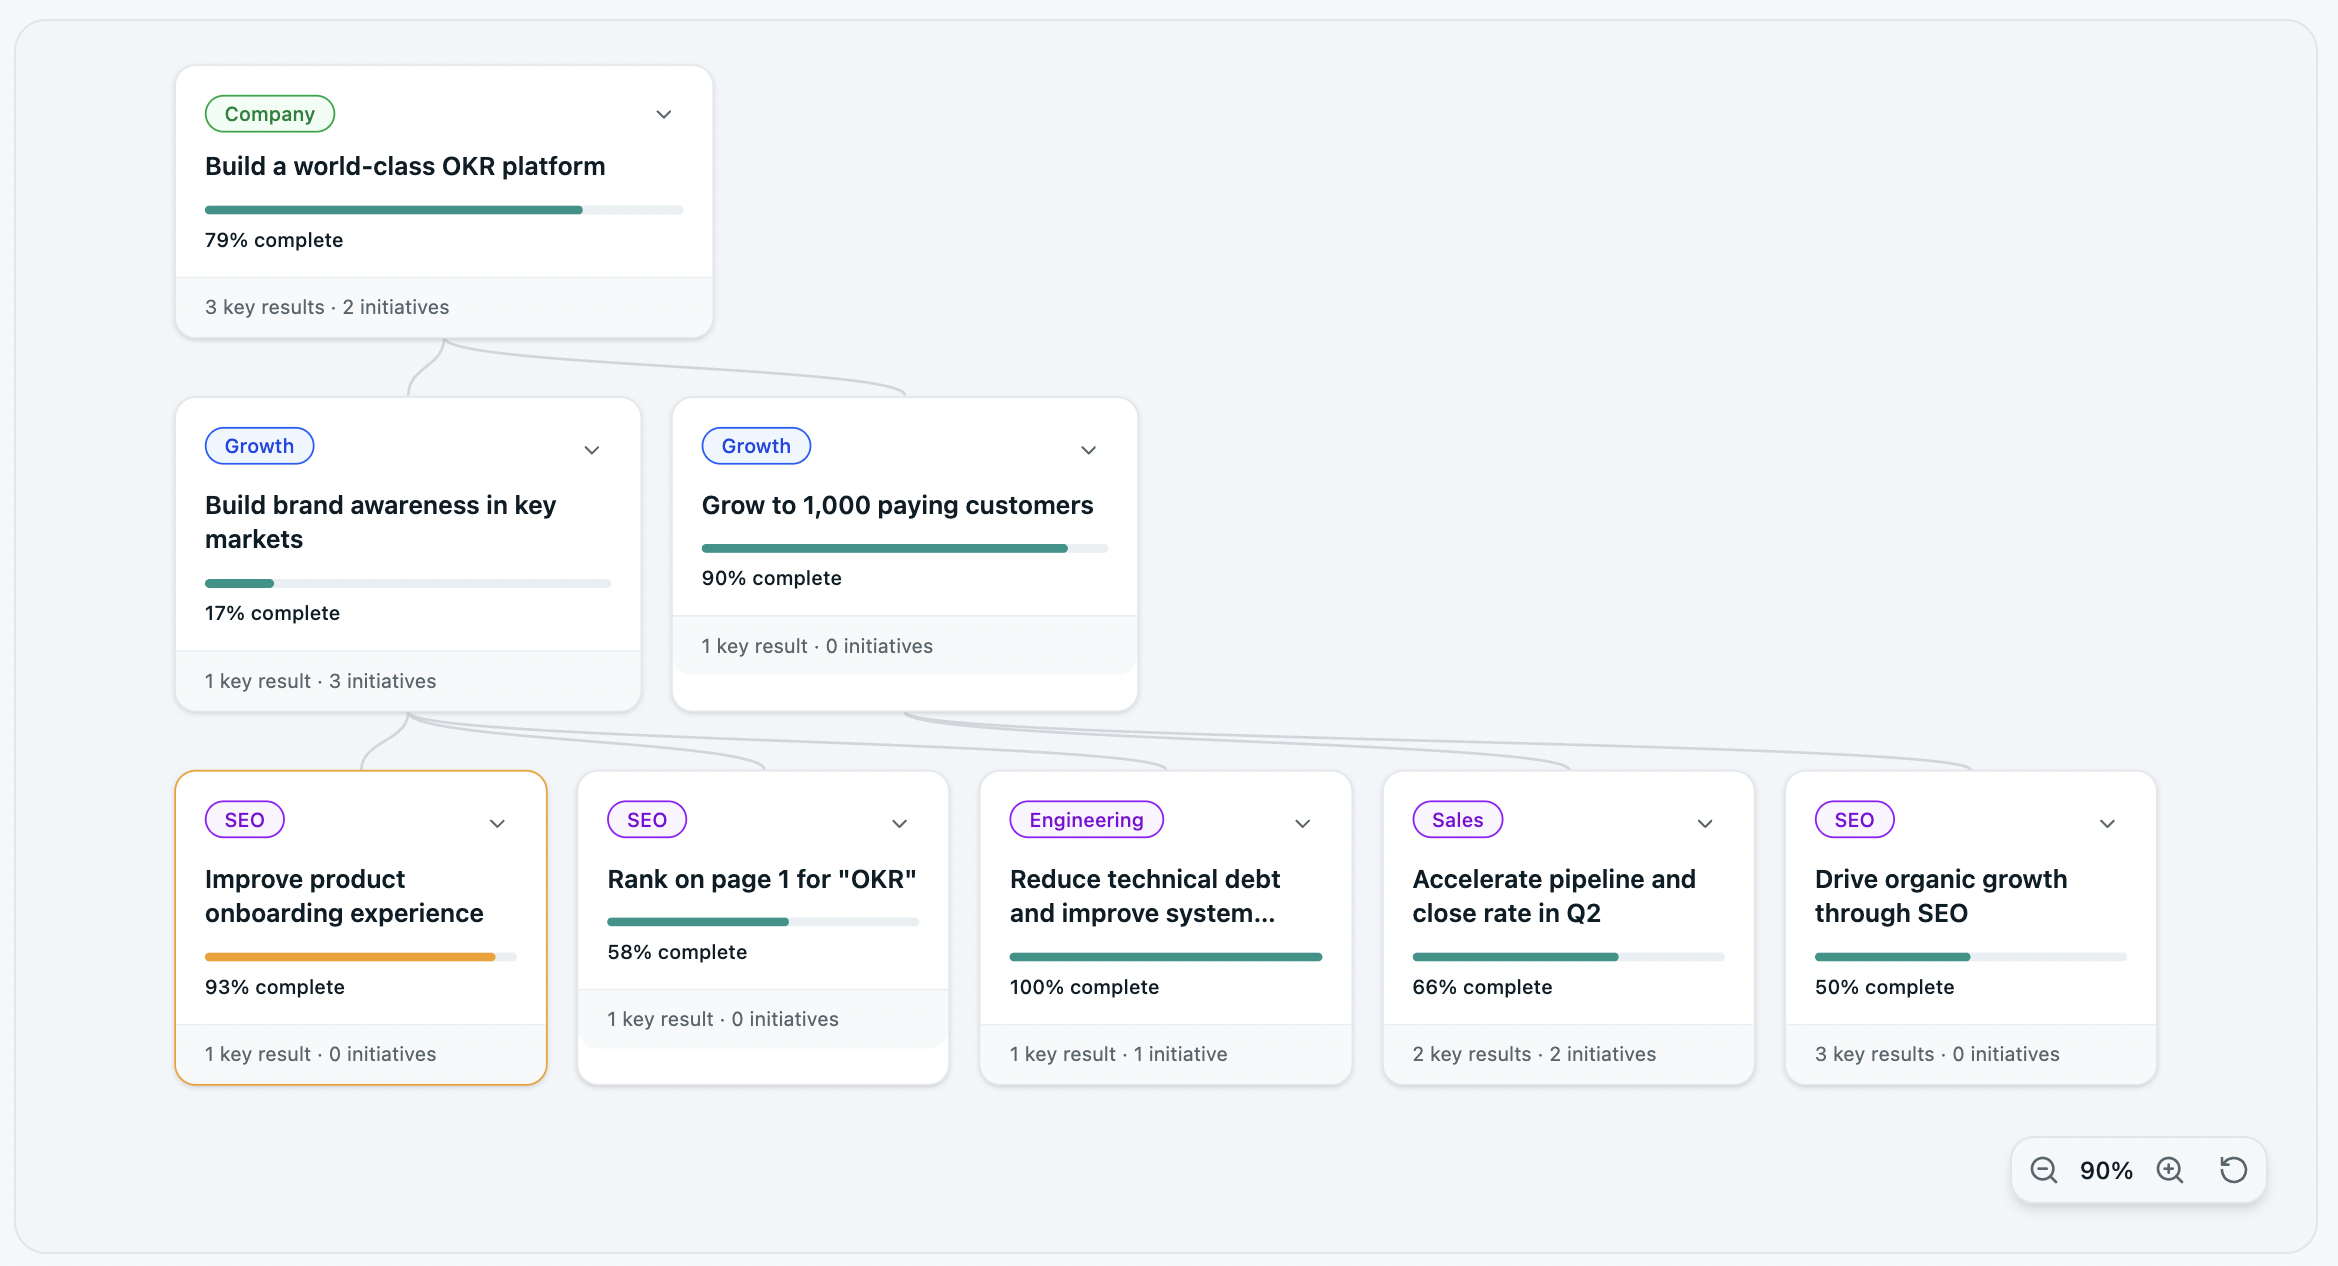This screenshot has width=2338, height=1266.
Task: Click the 79% complete label
Action: (274, 240)
